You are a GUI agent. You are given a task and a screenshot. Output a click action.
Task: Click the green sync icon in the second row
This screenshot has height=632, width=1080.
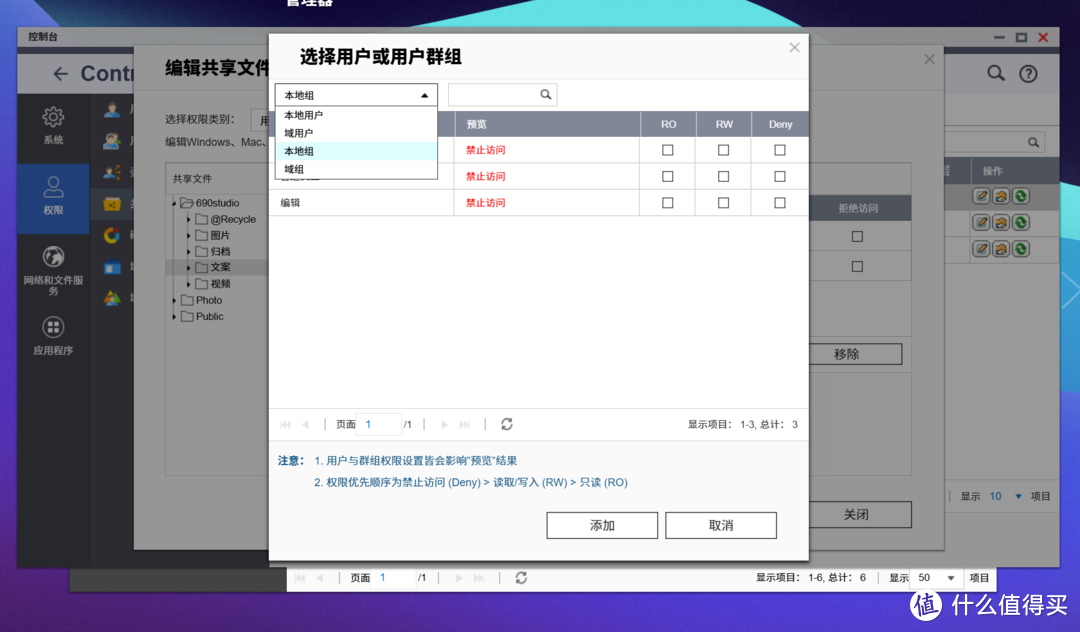pyautogui.click(x=1019, y=222)
